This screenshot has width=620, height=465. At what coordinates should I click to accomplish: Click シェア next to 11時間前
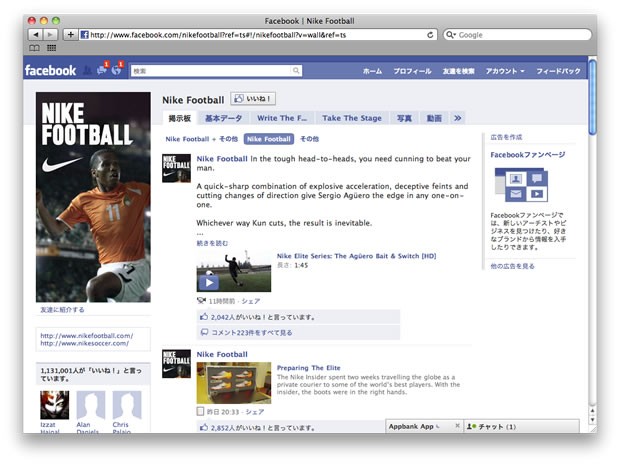point(251,301)
